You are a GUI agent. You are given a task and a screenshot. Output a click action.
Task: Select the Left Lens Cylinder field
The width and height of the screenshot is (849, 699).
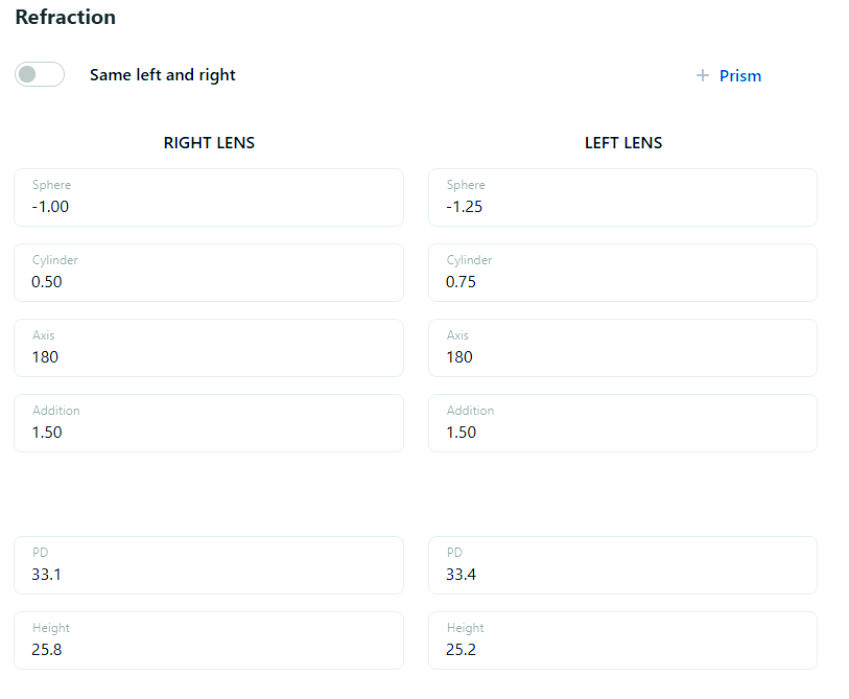[x=622, y=273]
